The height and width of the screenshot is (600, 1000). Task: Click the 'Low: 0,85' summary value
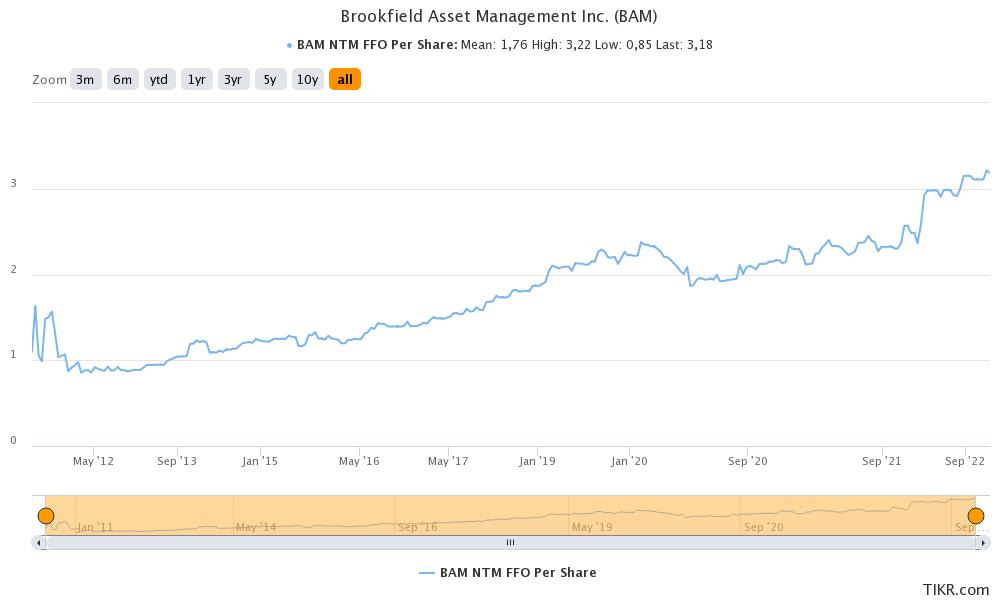coord(624,45)
